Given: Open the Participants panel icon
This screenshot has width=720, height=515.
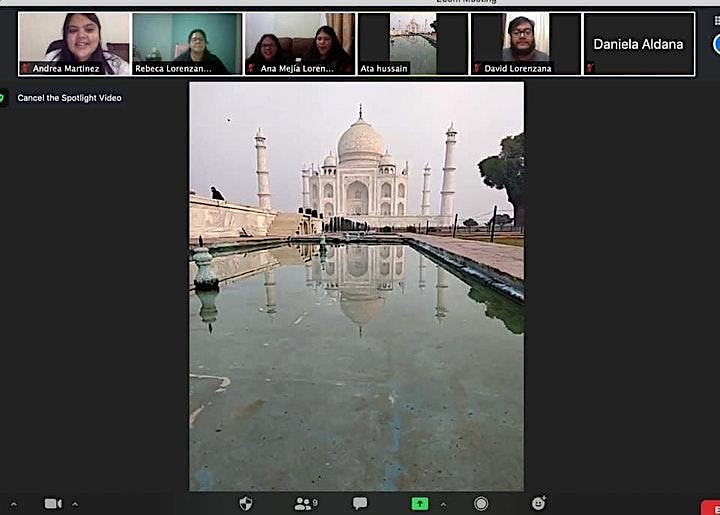Looking at the screenshot, I should pyautogui.click(x=306, y=504).
